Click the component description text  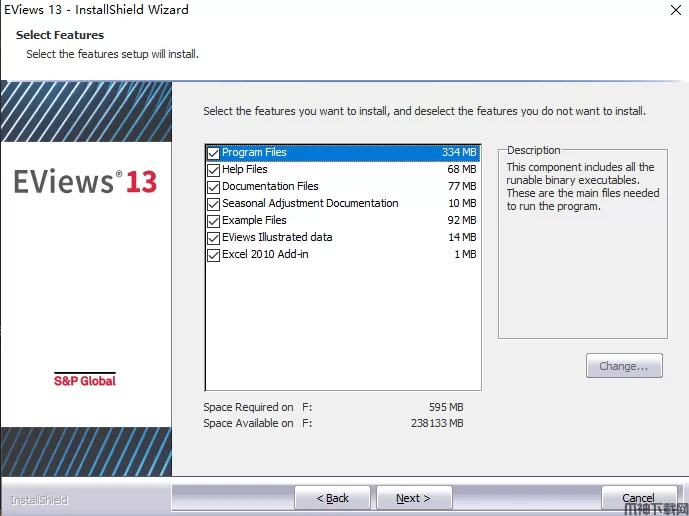point(583,186)
